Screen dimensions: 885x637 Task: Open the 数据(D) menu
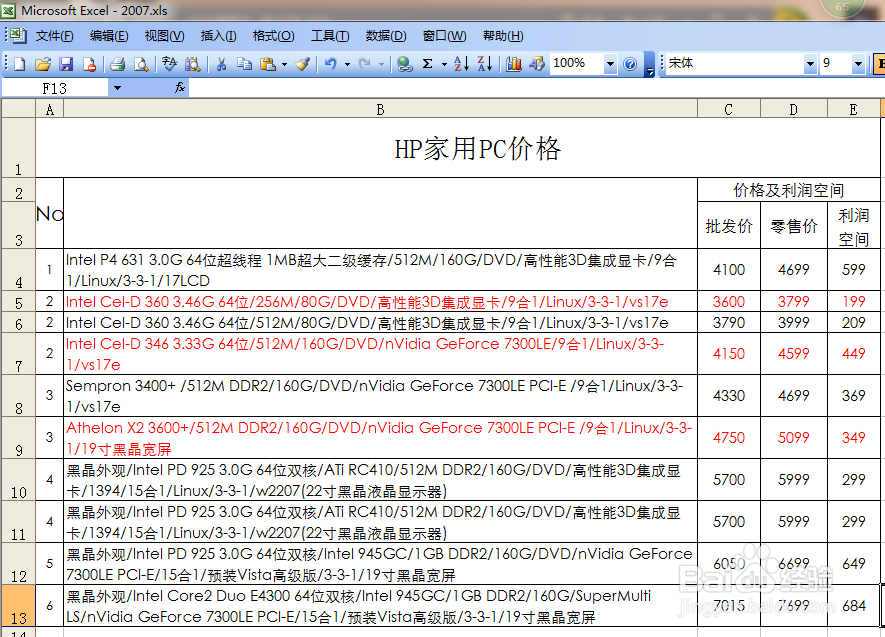(386, 36)
